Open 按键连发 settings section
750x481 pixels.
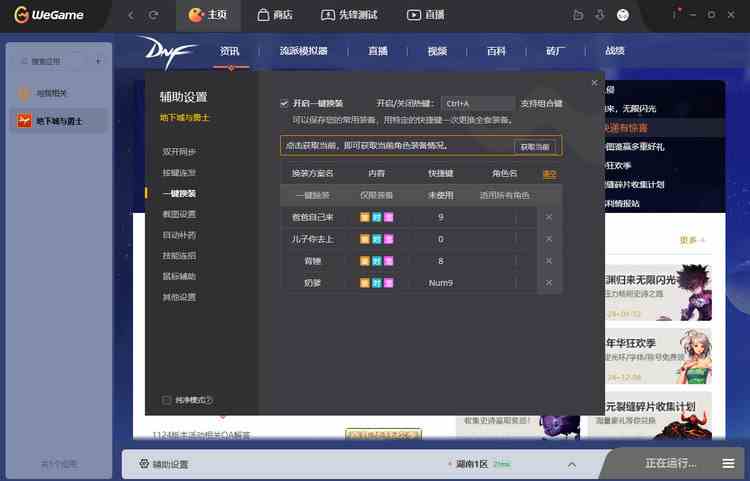(179, 173)
